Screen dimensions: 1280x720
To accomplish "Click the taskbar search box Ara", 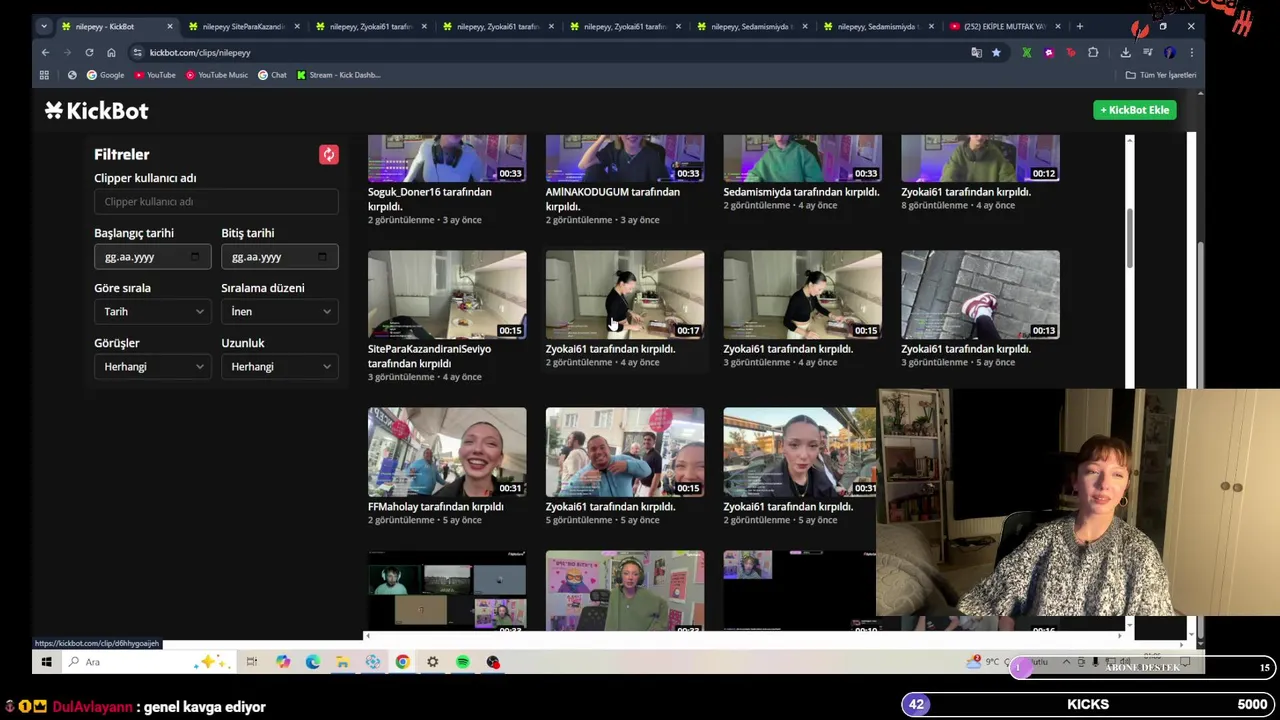I will pyautogui.click(x=146, y=662).
